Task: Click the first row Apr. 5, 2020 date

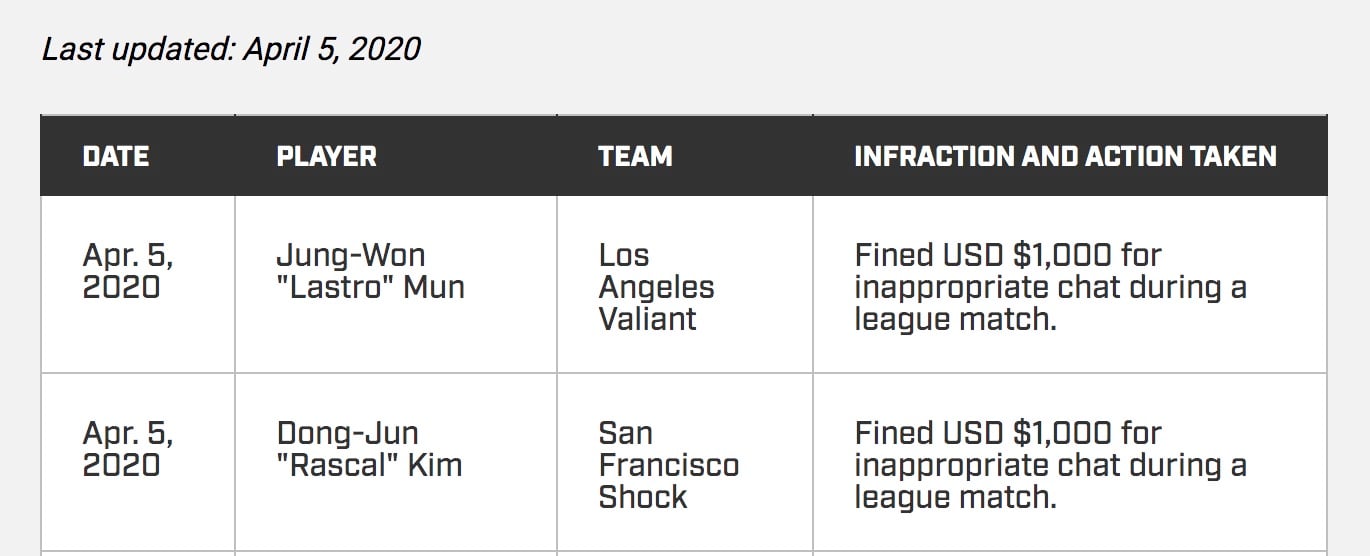Action: (x=127, y=271)
